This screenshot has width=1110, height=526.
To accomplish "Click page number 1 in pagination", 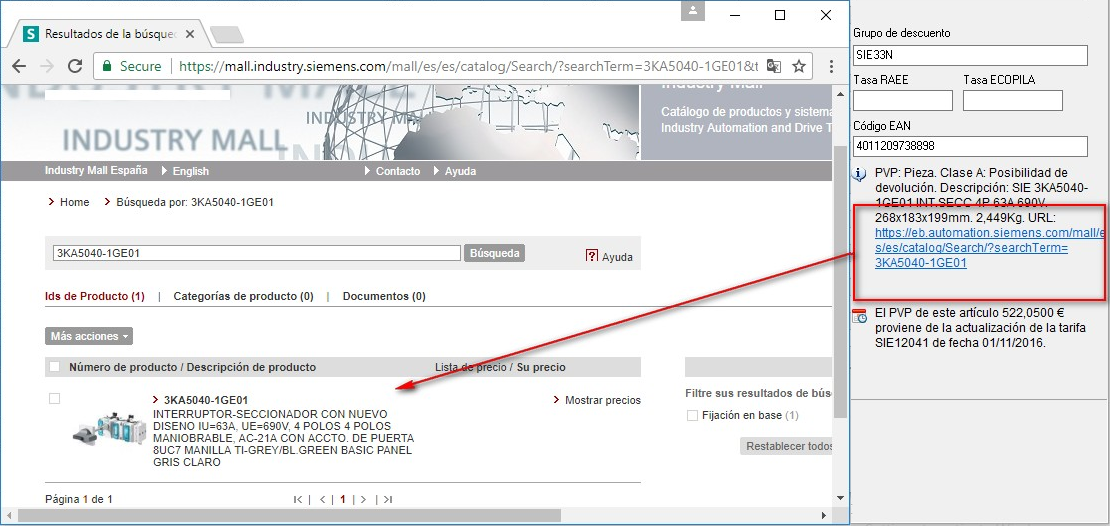I will [x=343, y=500].
